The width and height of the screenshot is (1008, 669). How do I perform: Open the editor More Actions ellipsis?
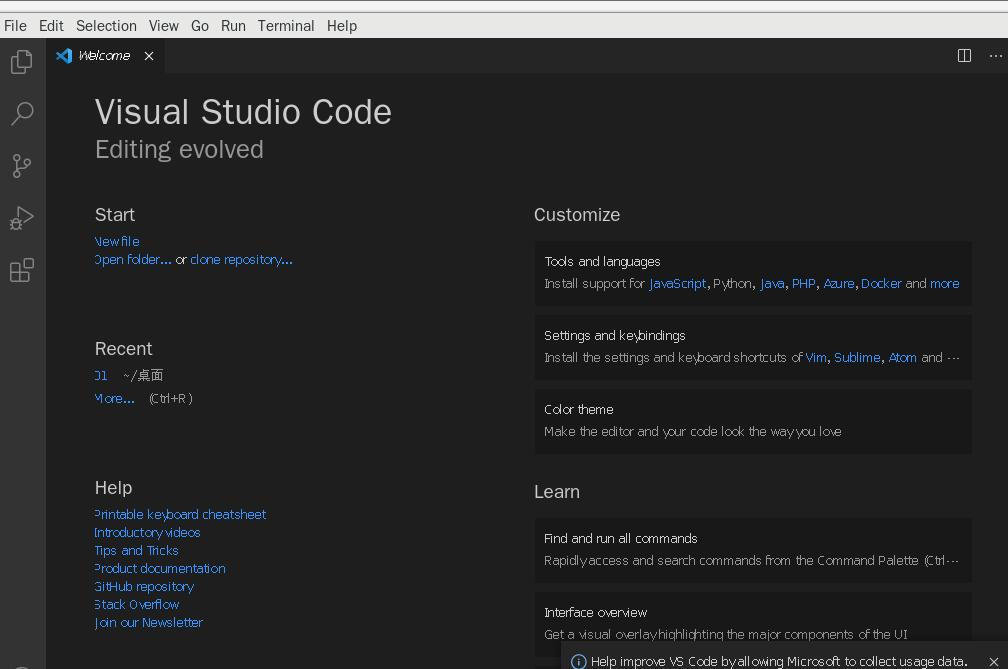(995, 56)
